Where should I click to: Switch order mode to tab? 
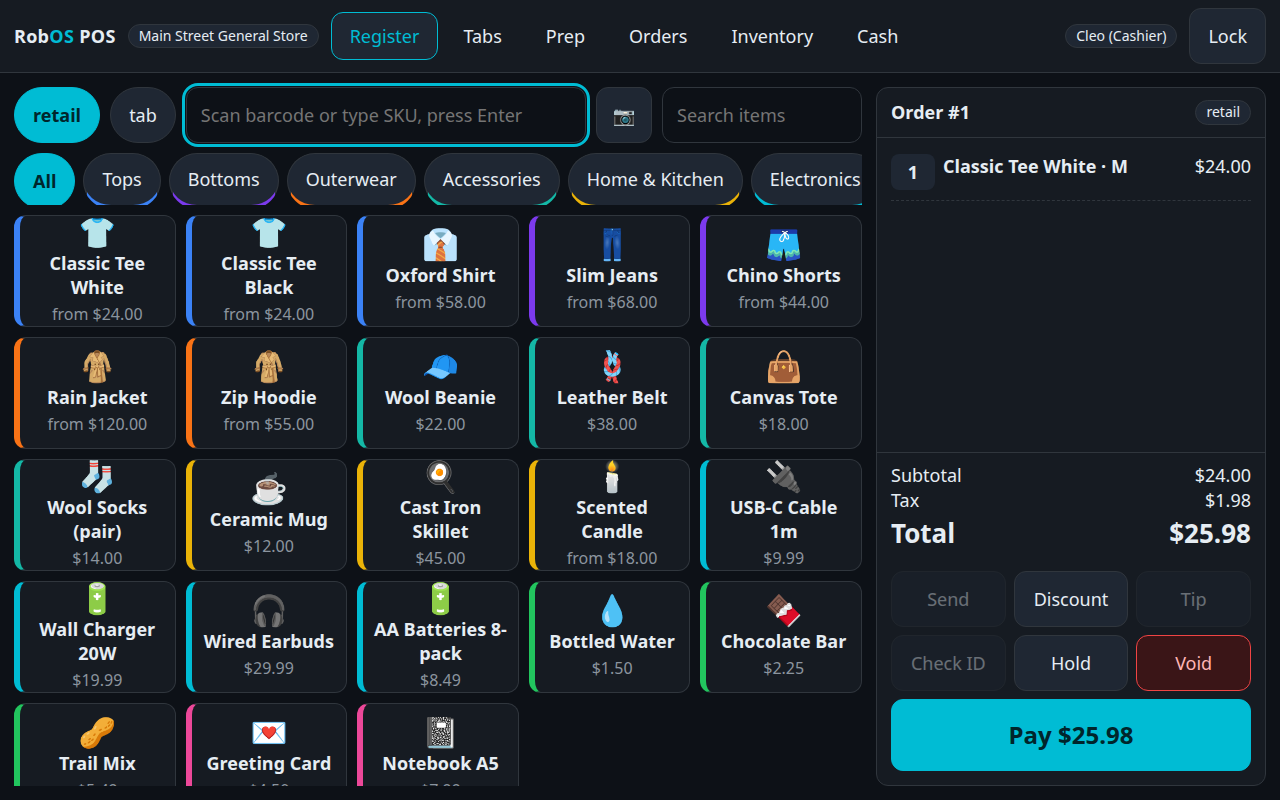(143, 115)
